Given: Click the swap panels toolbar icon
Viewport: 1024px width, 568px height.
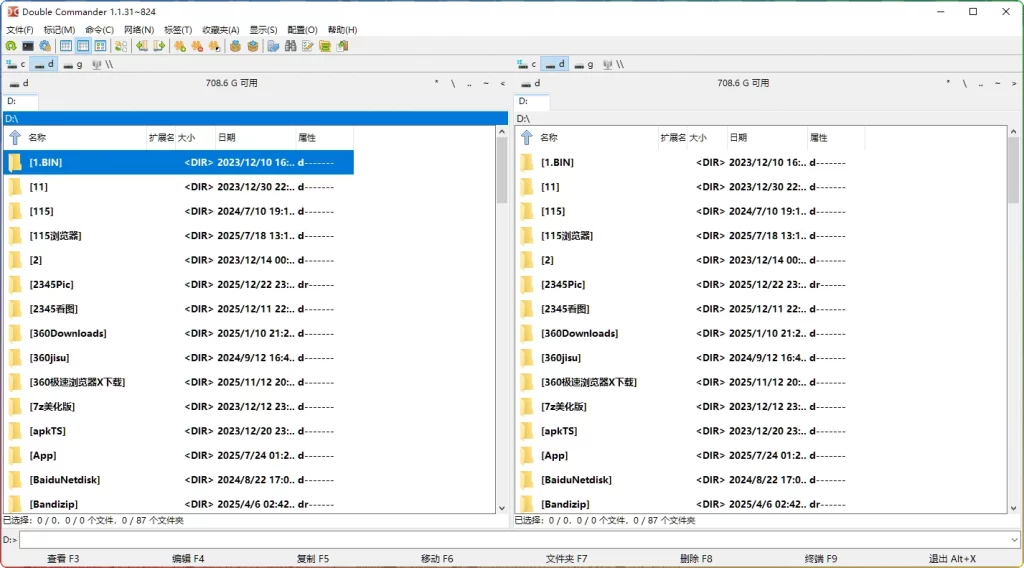Looking at the screenshot, I should click(121, 46).
